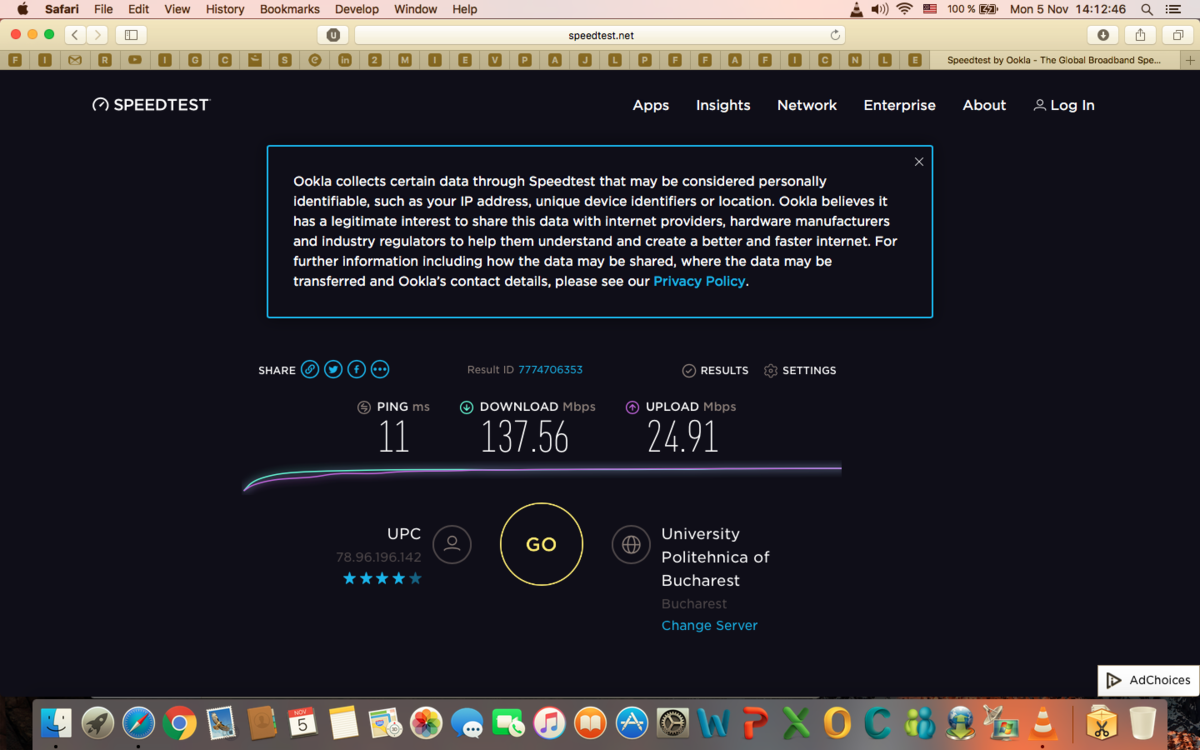Open the Bookmarks menu
This screenshot has height=750, width=1200.
click(290, 9)
